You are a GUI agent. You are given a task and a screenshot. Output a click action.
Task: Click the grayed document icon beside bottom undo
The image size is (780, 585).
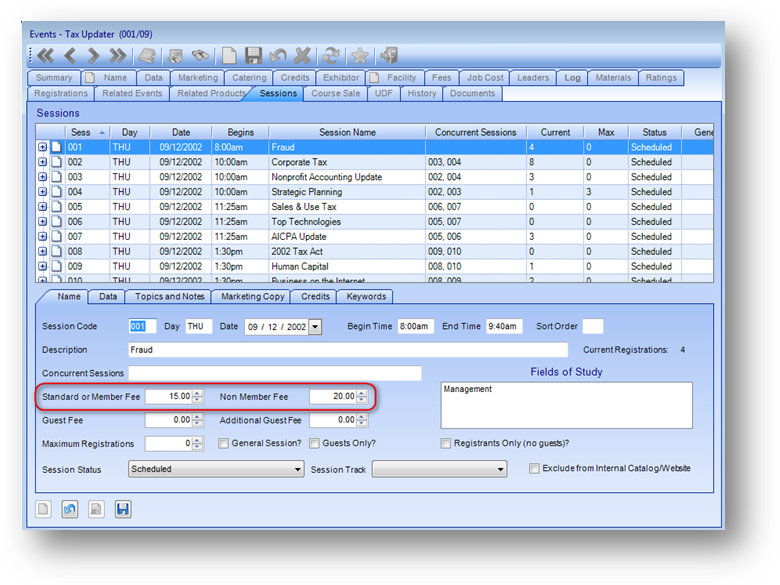coord(97,509)
